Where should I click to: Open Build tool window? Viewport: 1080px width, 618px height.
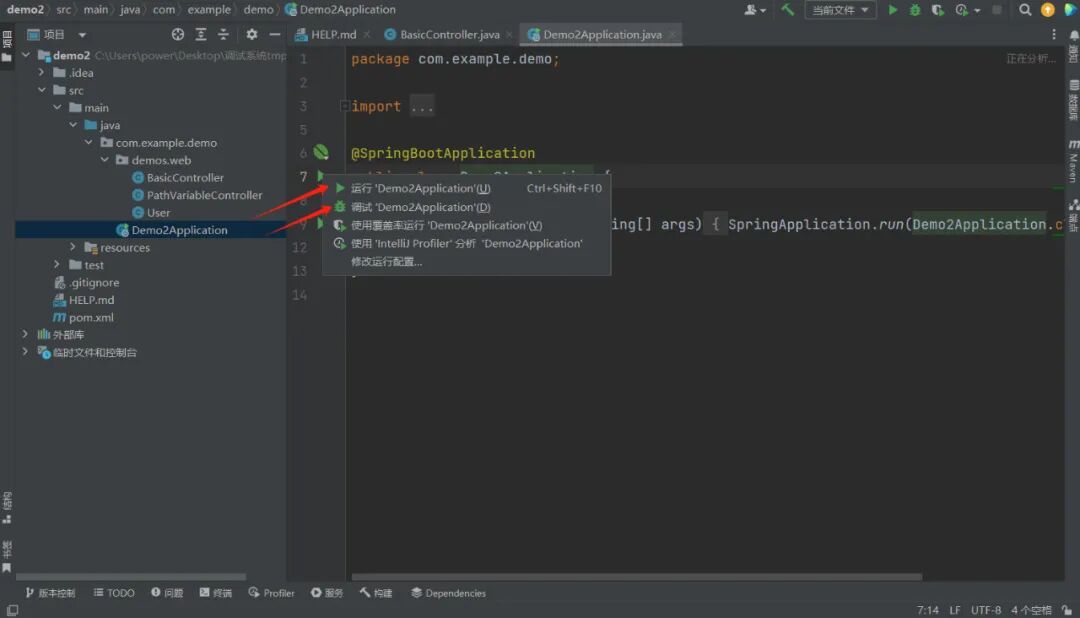point(376,593)
